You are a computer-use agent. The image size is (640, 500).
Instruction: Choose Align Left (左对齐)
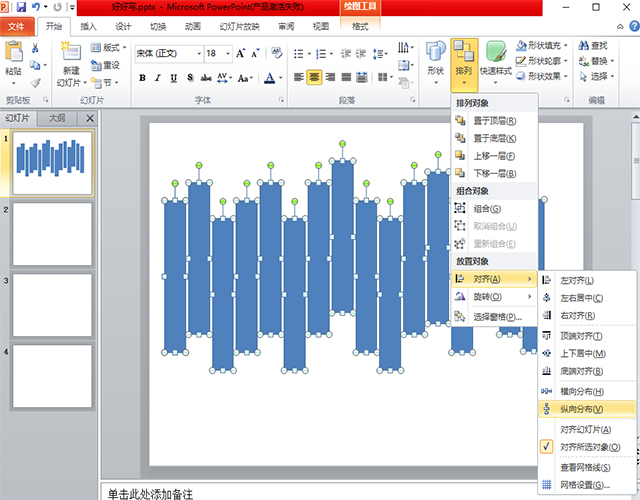pyautogui.click(x=587, y=280)
